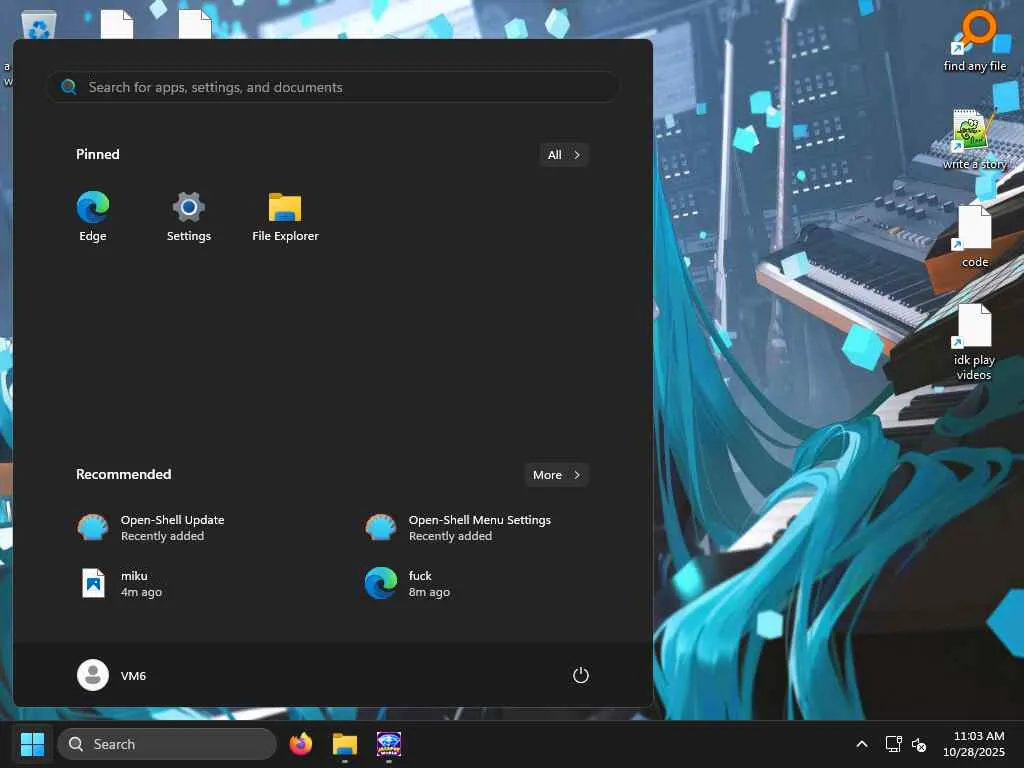Click the muted volume tray icon
Viewport: 1024px width, 768px height.
pos(919,744)
